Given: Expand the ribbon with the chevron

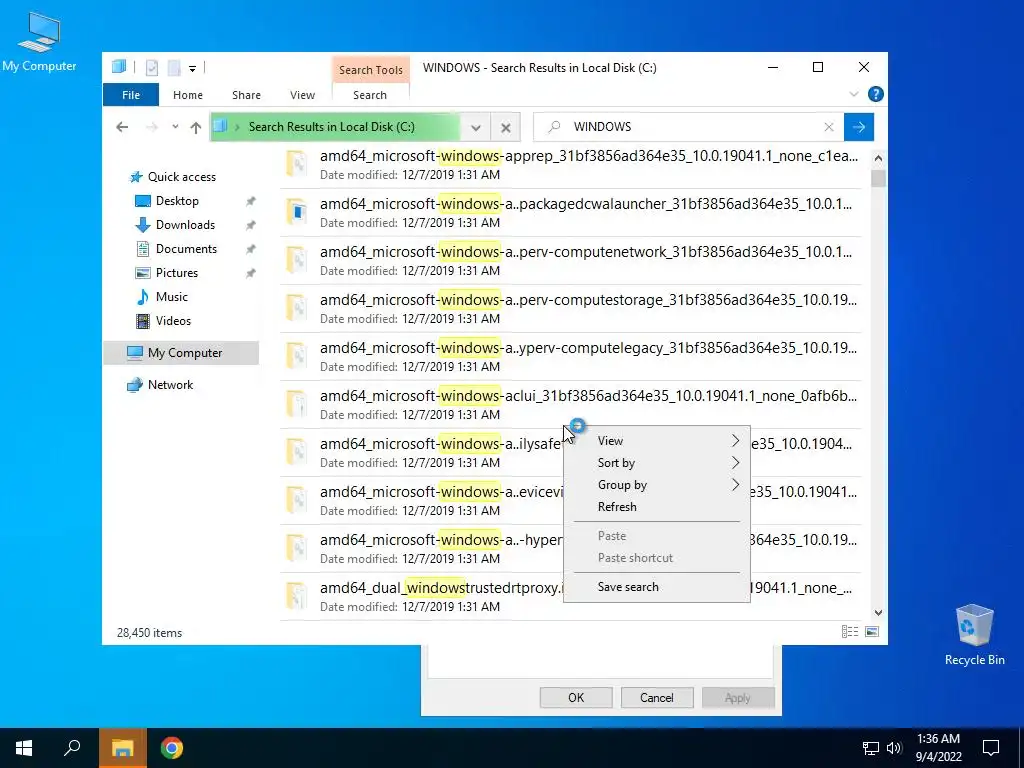Looking at the screenshot, I should point(854,95).
